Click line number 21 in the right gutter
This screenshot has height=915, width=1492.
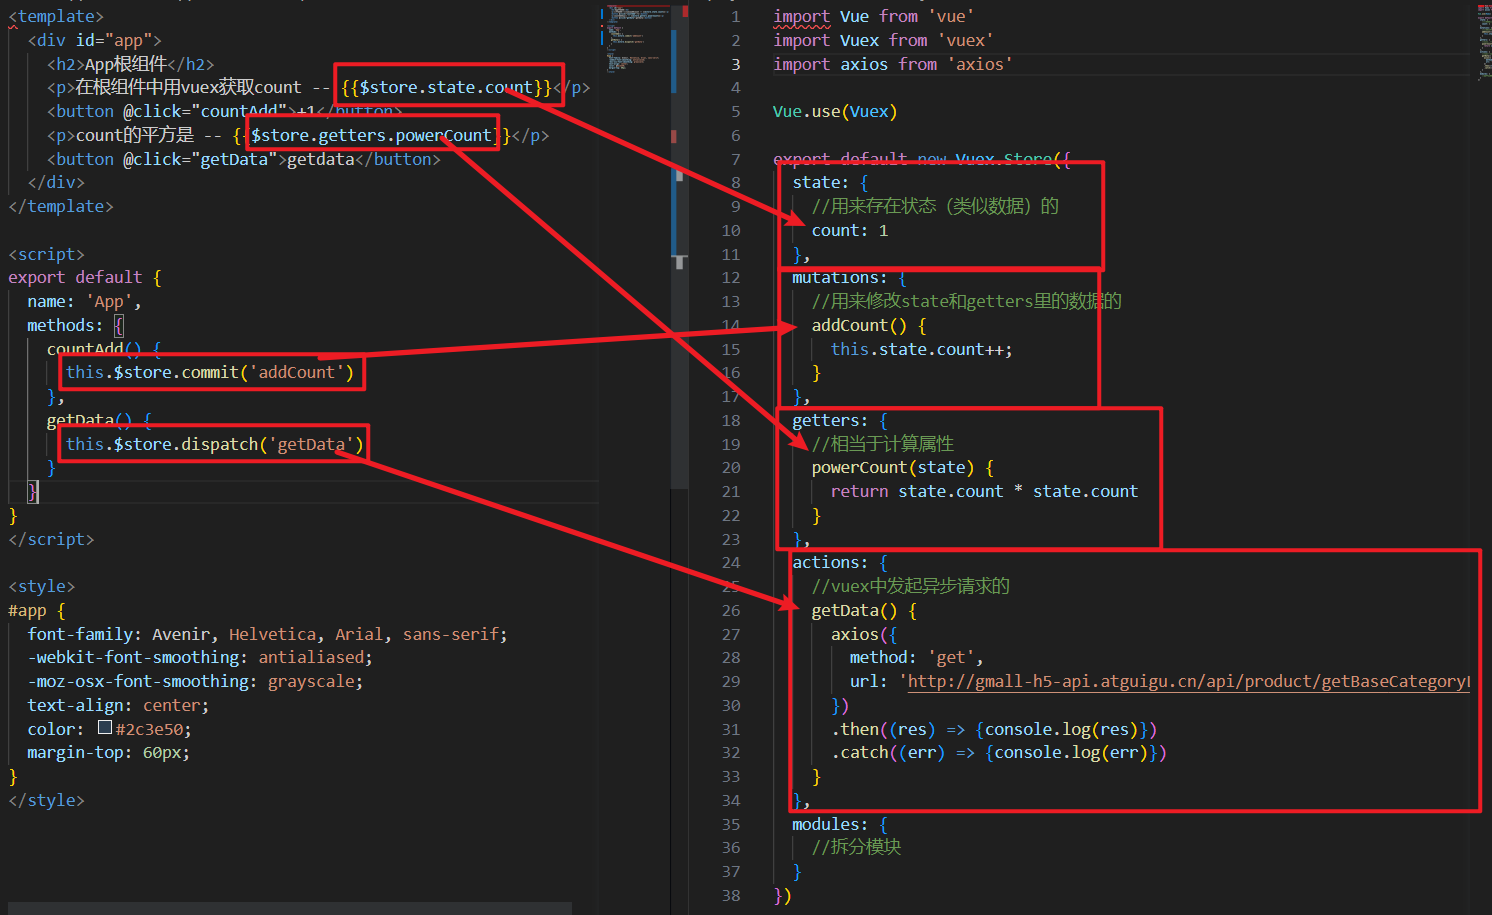(731, 491)
